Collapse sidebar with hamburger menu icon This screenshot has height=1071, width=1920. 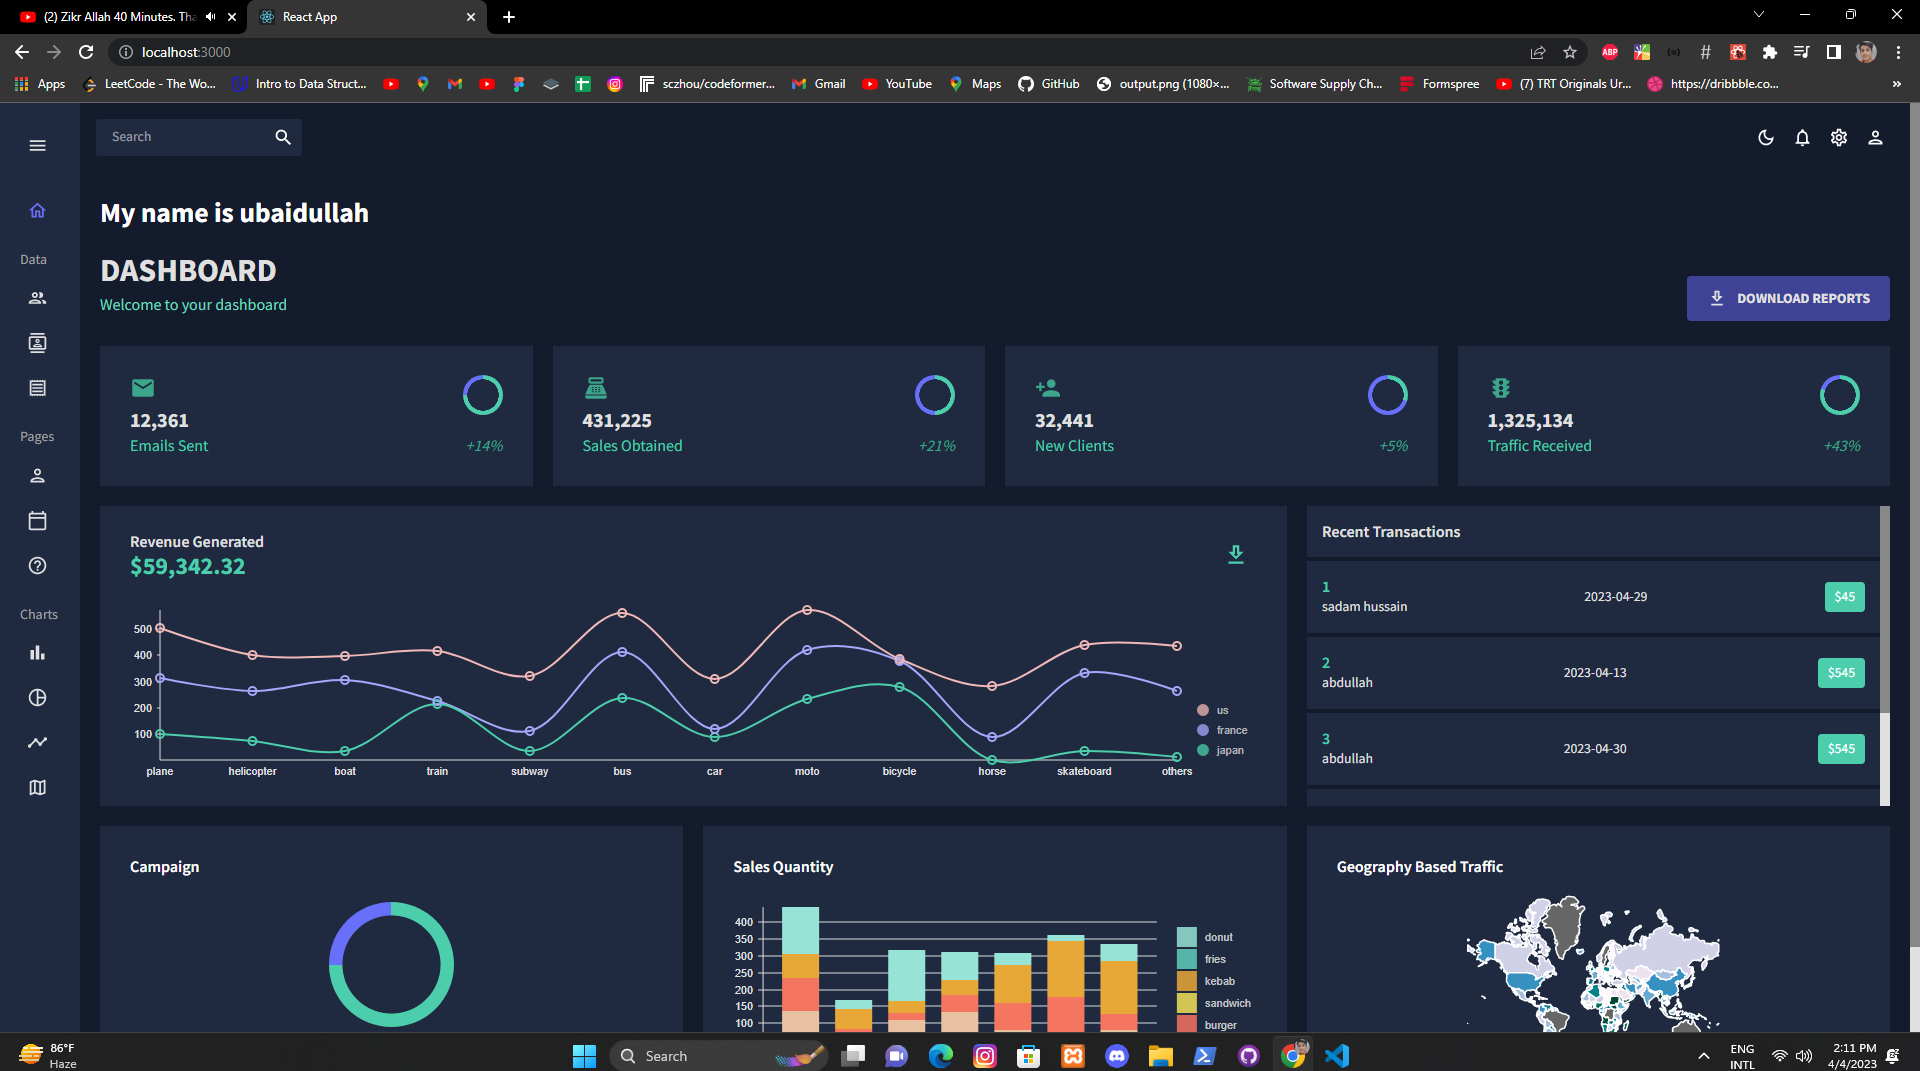point(38,146)
